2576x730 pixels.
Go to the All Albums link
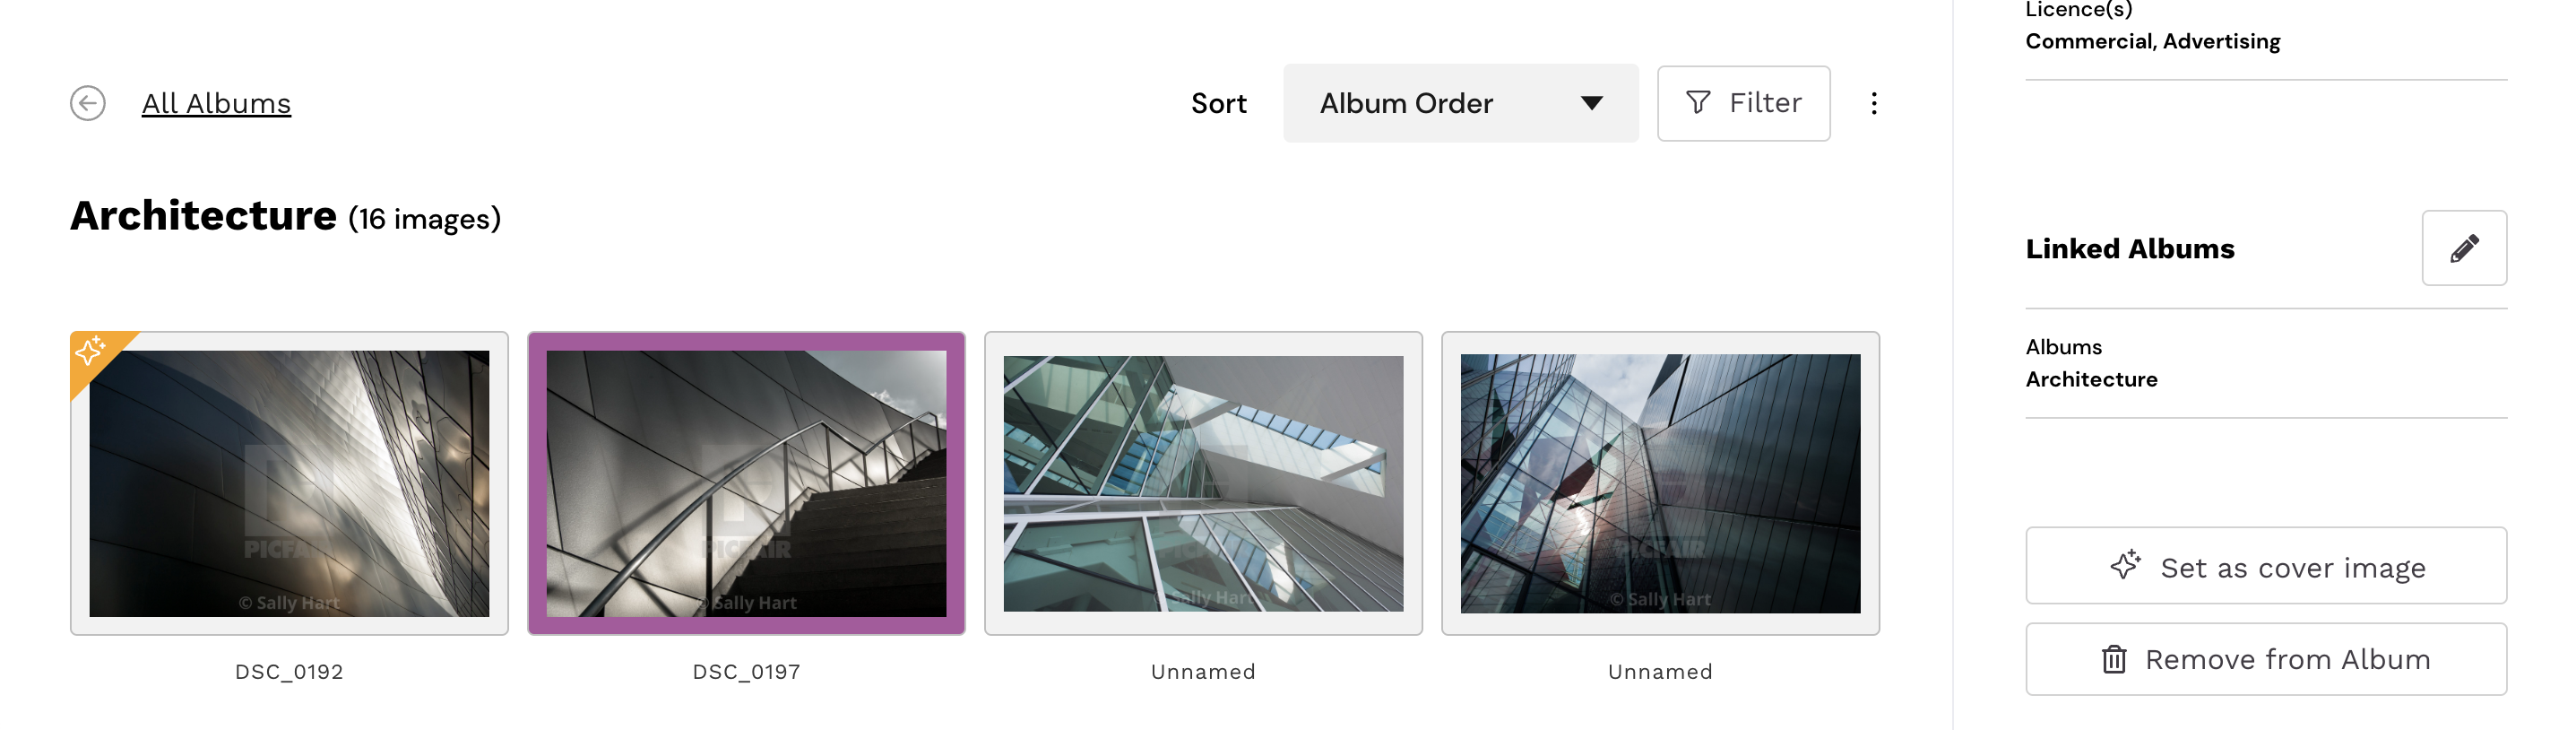pyautogui.click(x=216, y=103)
